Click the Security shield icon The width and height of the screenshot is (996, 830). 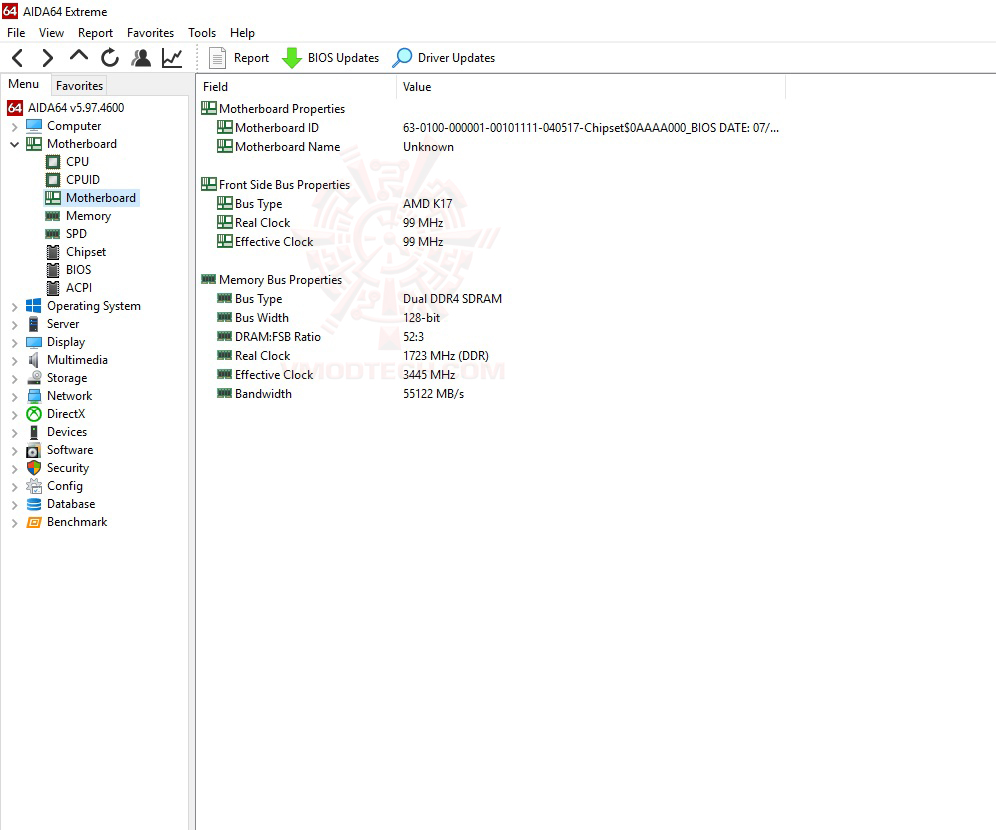pyautogui.click(x=34, y=468)
